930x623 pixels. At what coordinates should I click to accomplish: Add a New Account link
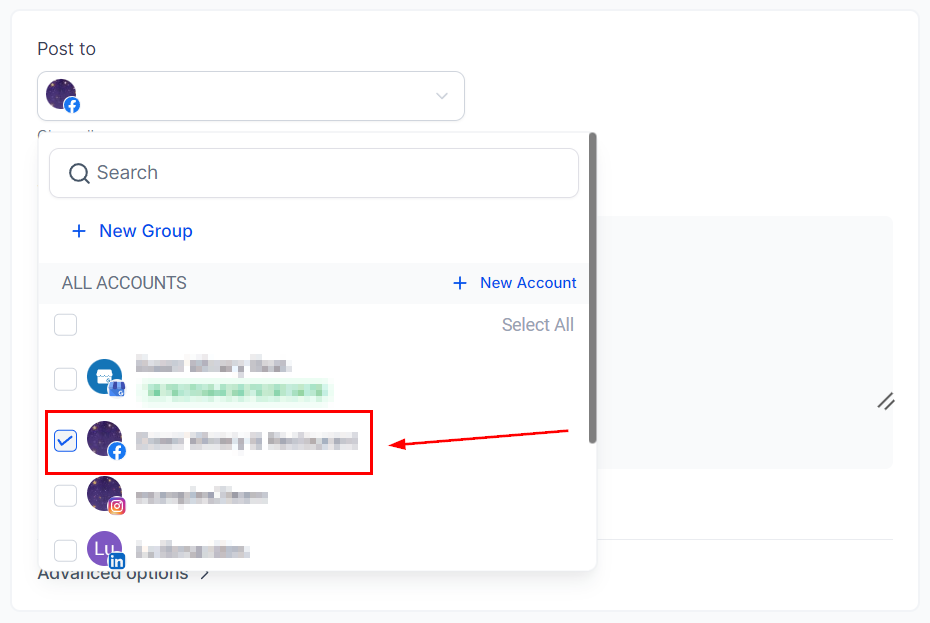coord(527,283)
